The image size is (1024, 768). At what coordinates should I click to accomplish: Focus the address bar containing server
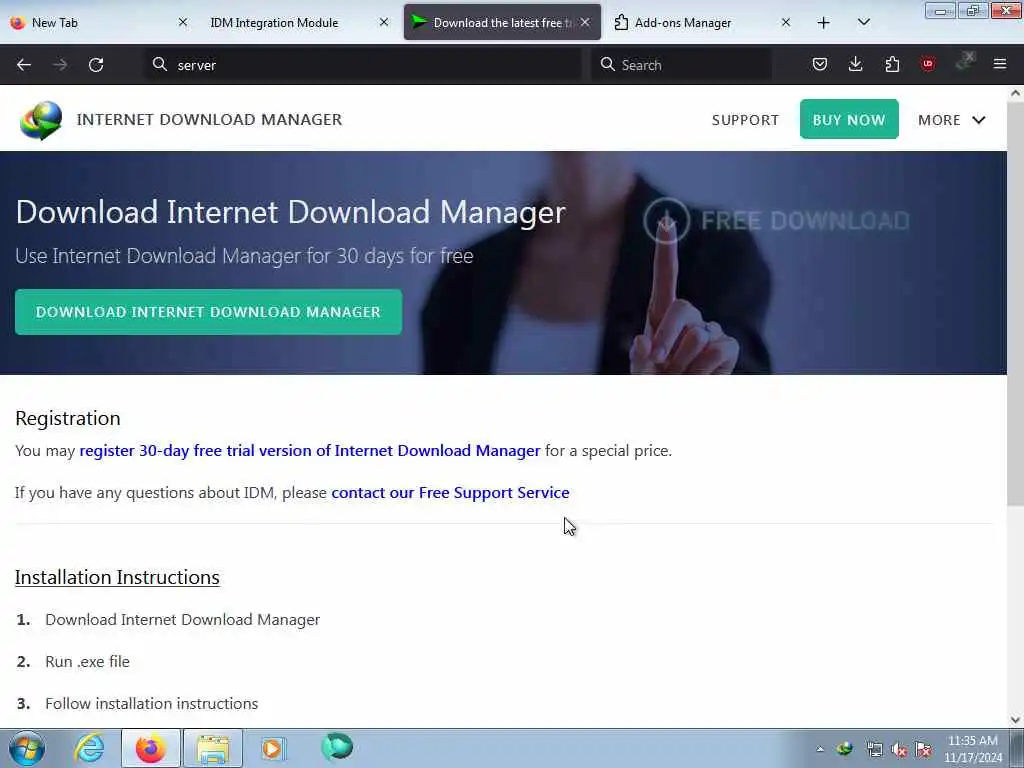[362, 65]
